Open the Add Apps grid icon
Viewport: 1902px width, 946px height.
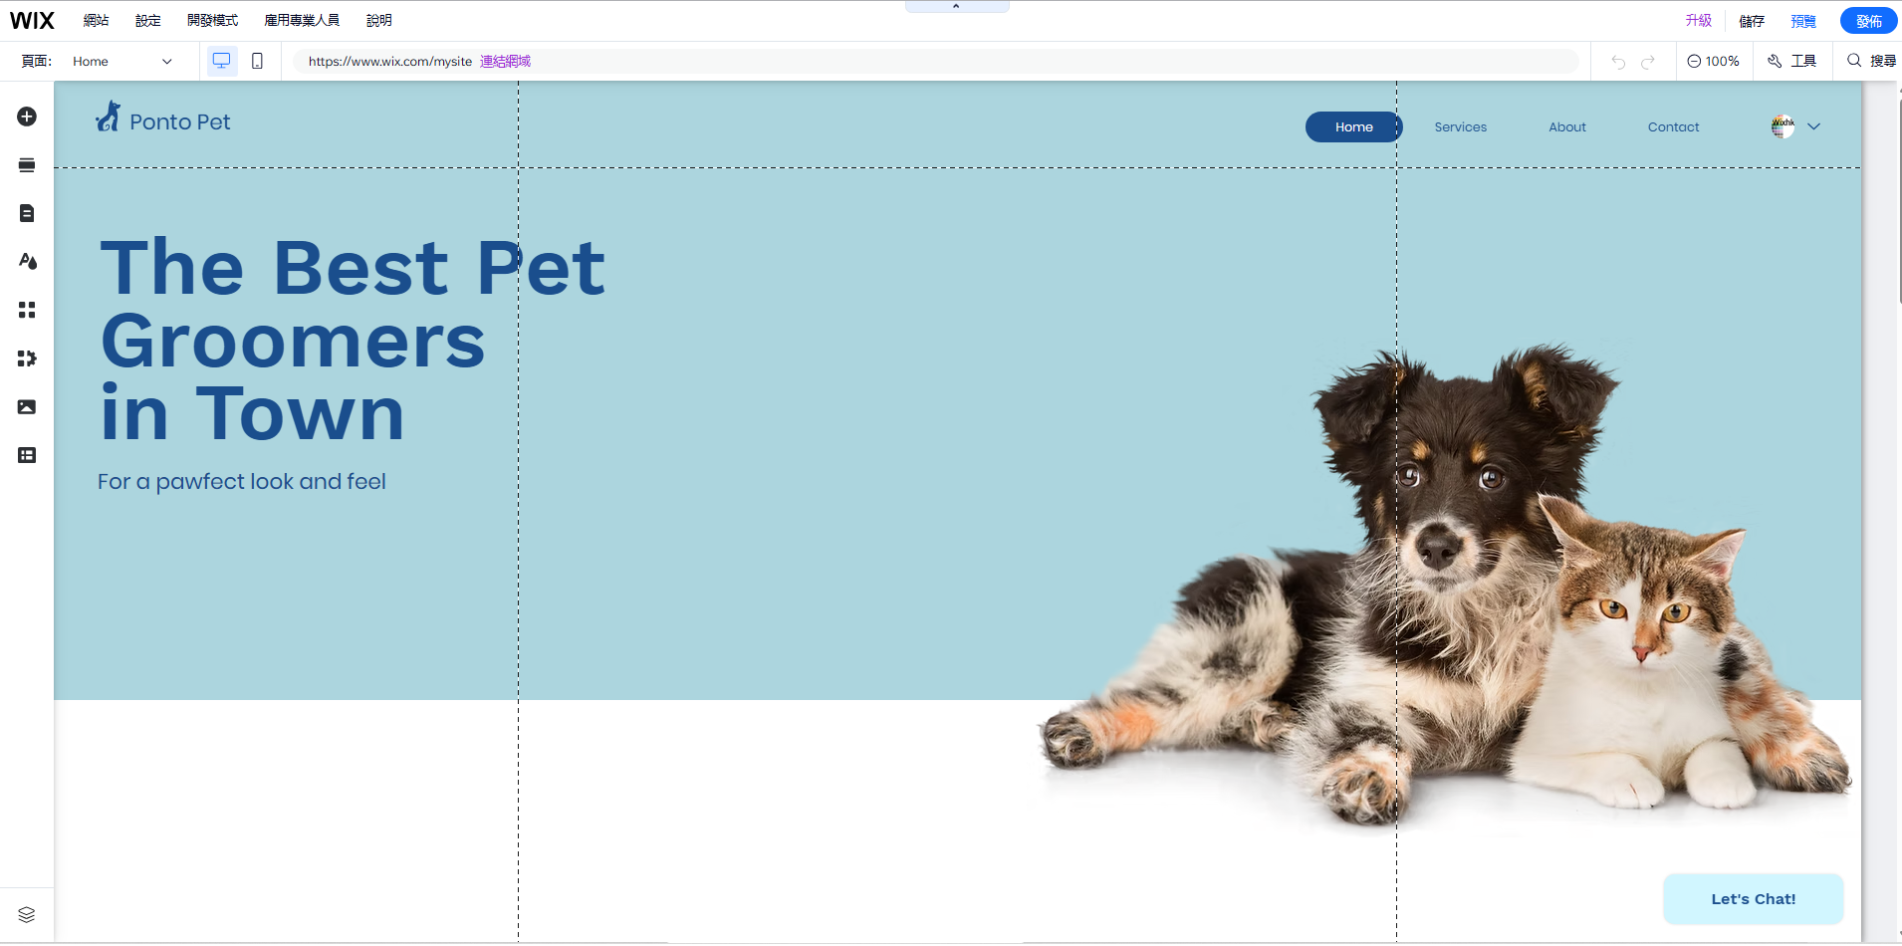27,310
